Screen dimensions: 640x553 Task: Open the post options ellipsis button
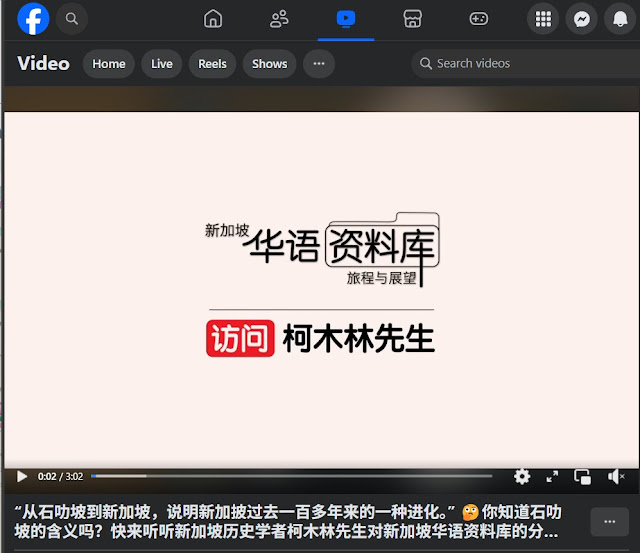click(x=609, y=522)
